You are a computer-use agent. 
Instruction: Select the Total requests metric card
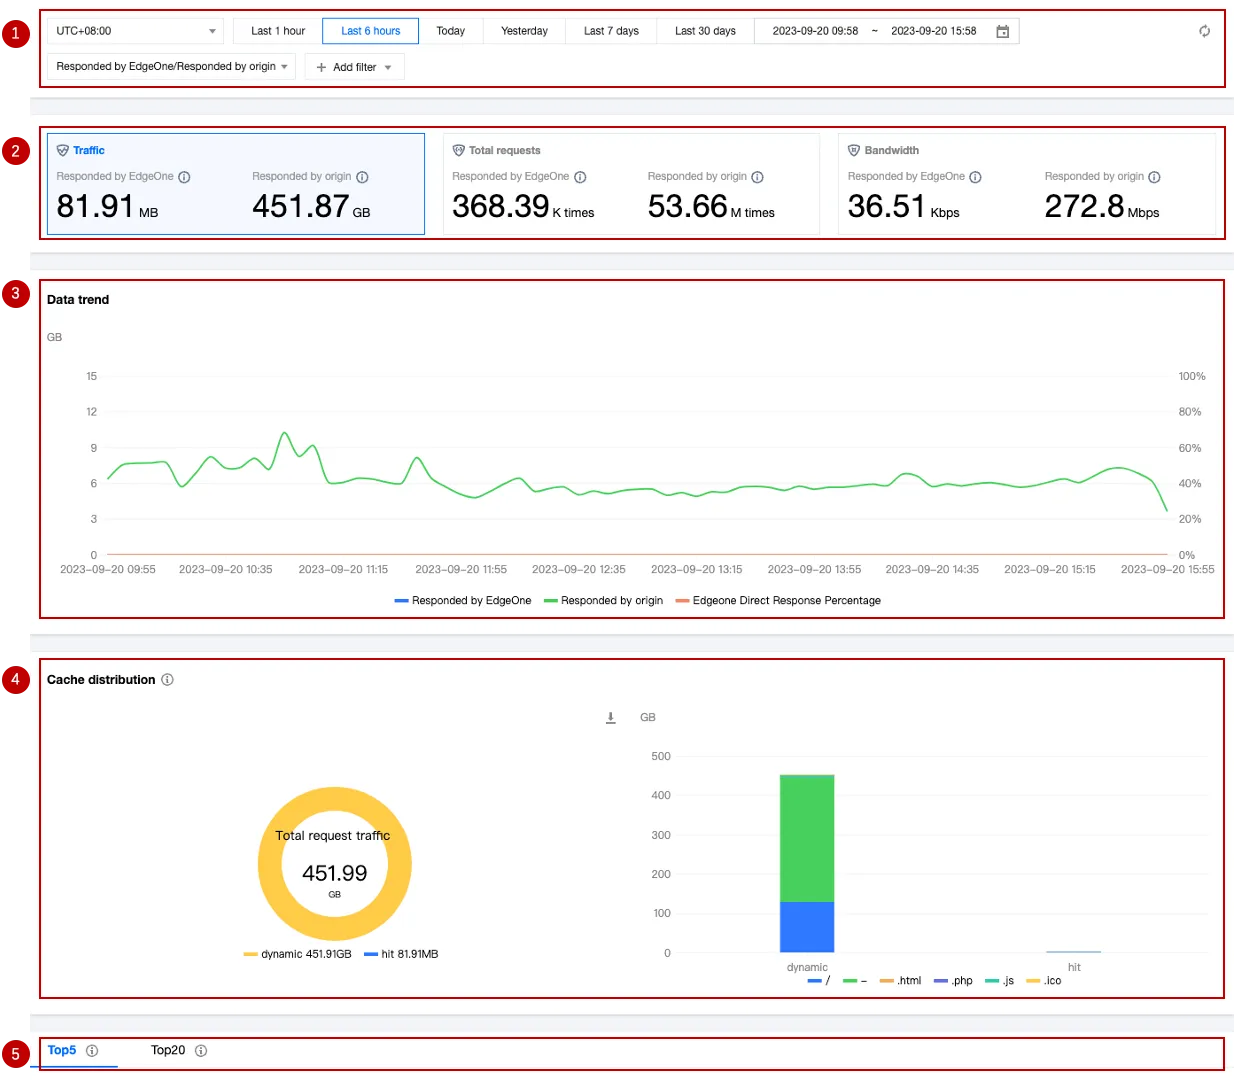pyautogui.click(x=630, y=185)
